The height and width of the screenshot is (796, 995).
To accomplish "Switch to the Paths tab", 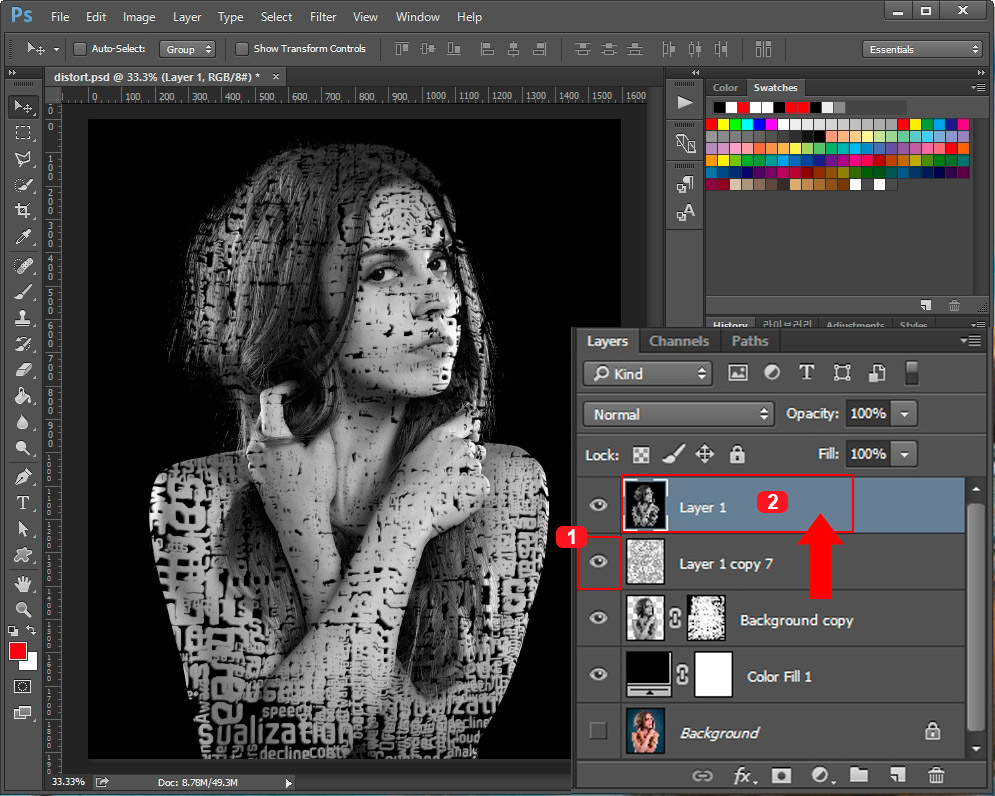I will coord(749,341).
